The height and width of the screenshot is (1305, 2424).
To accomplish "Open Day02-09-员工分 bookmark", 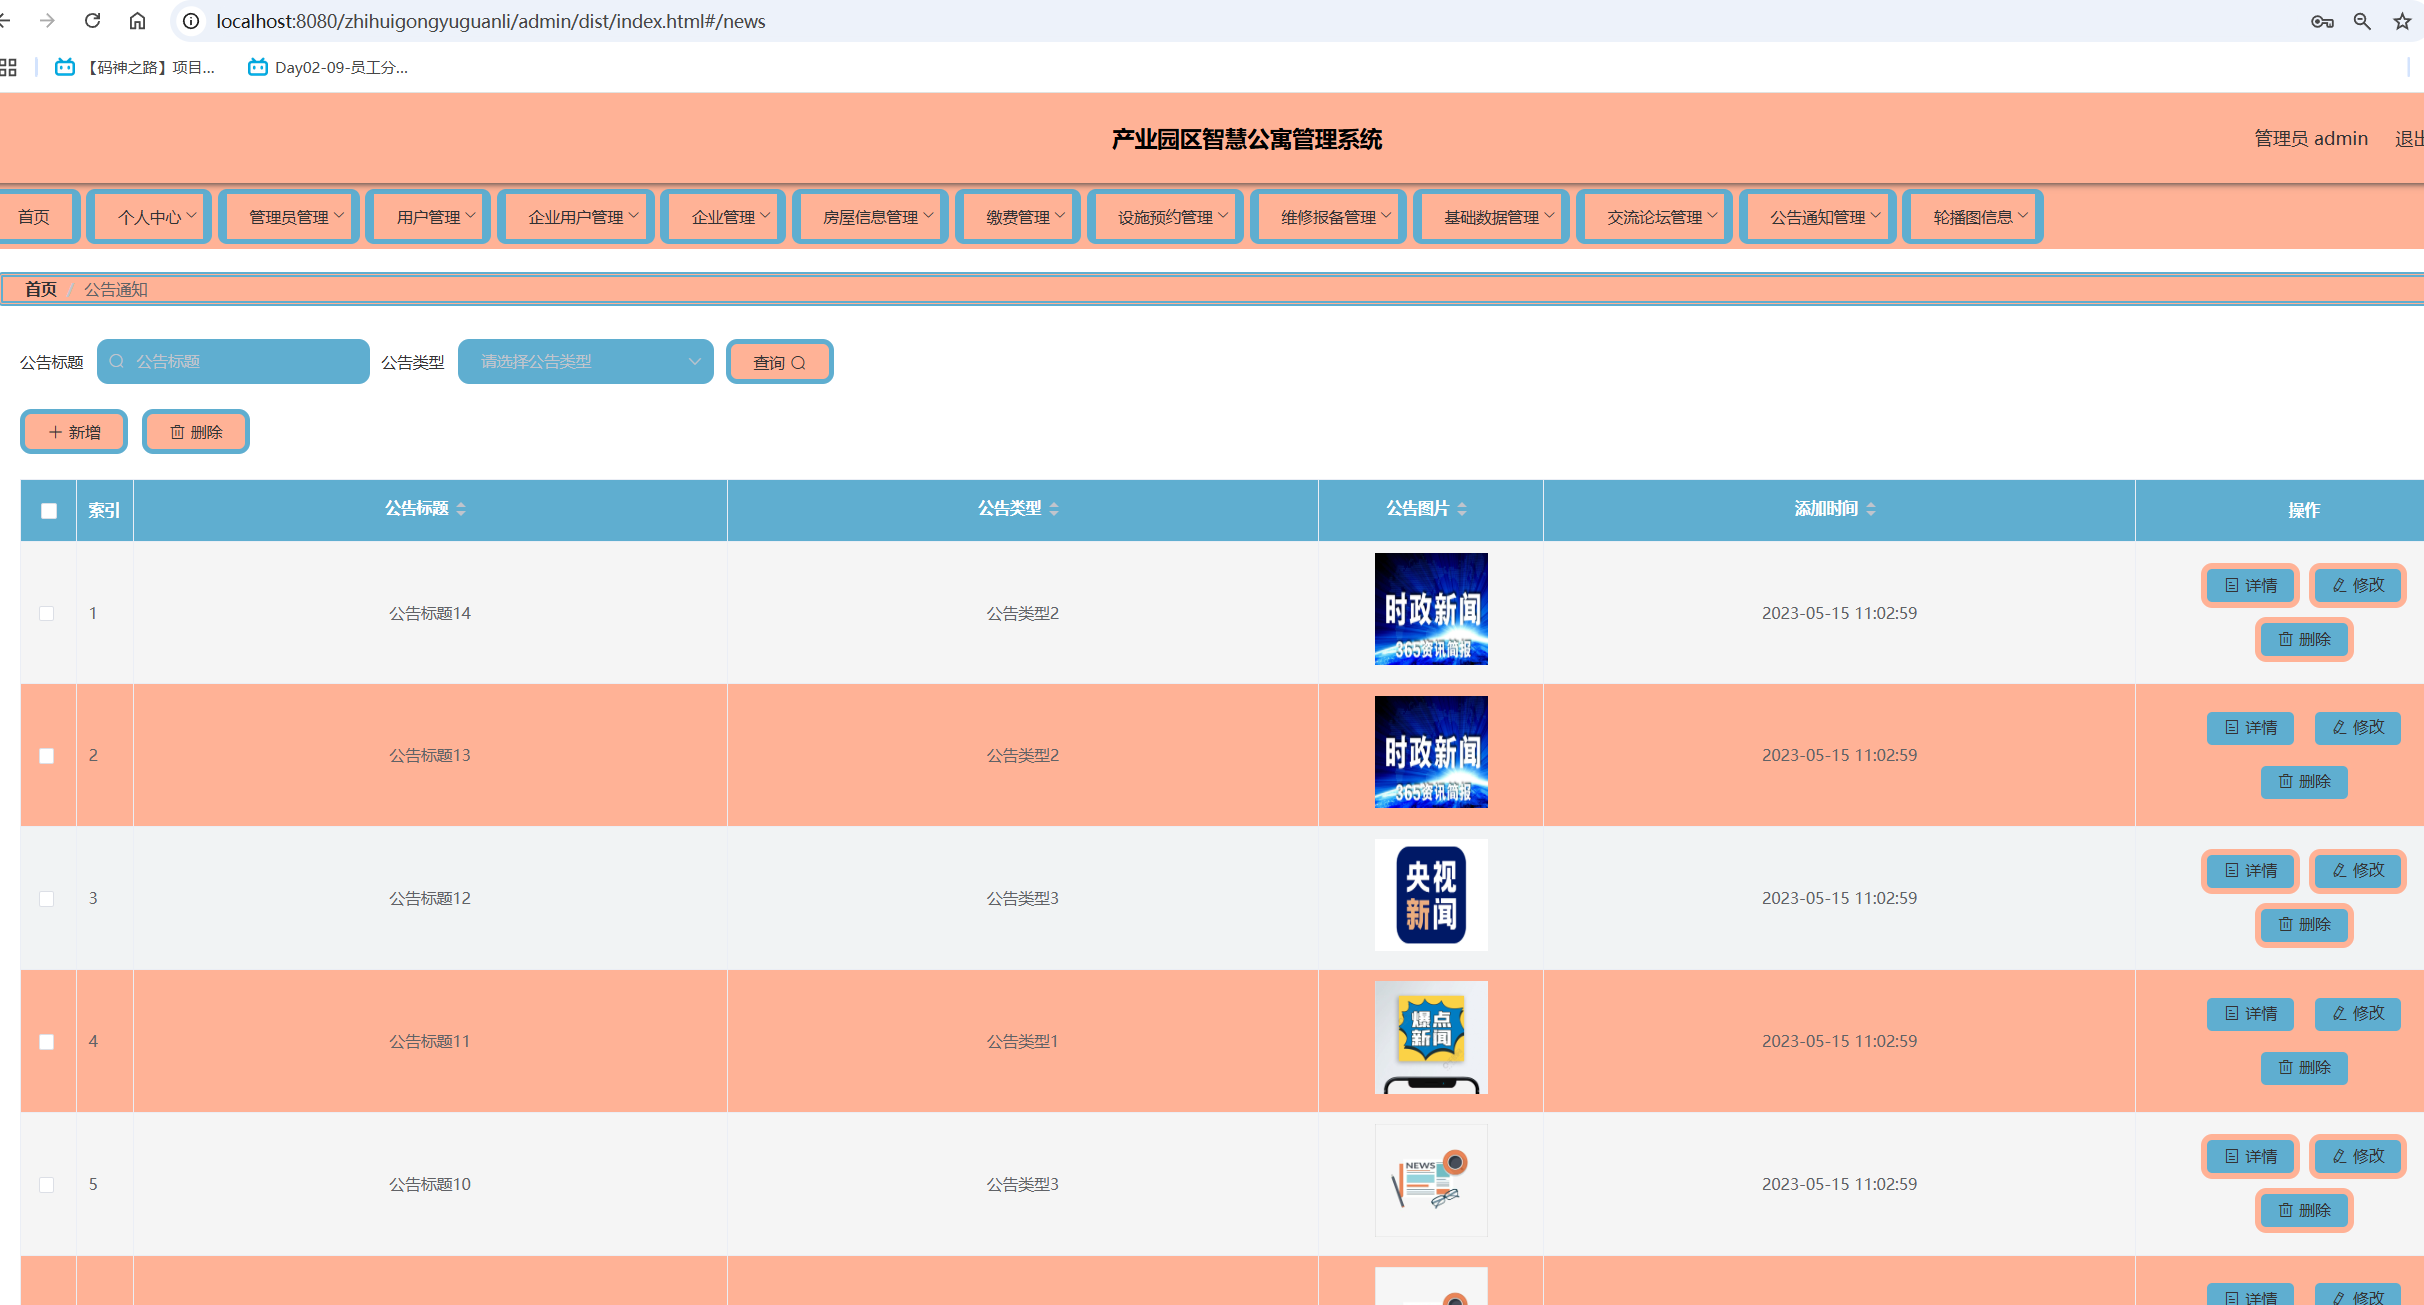I will (328, 67).
